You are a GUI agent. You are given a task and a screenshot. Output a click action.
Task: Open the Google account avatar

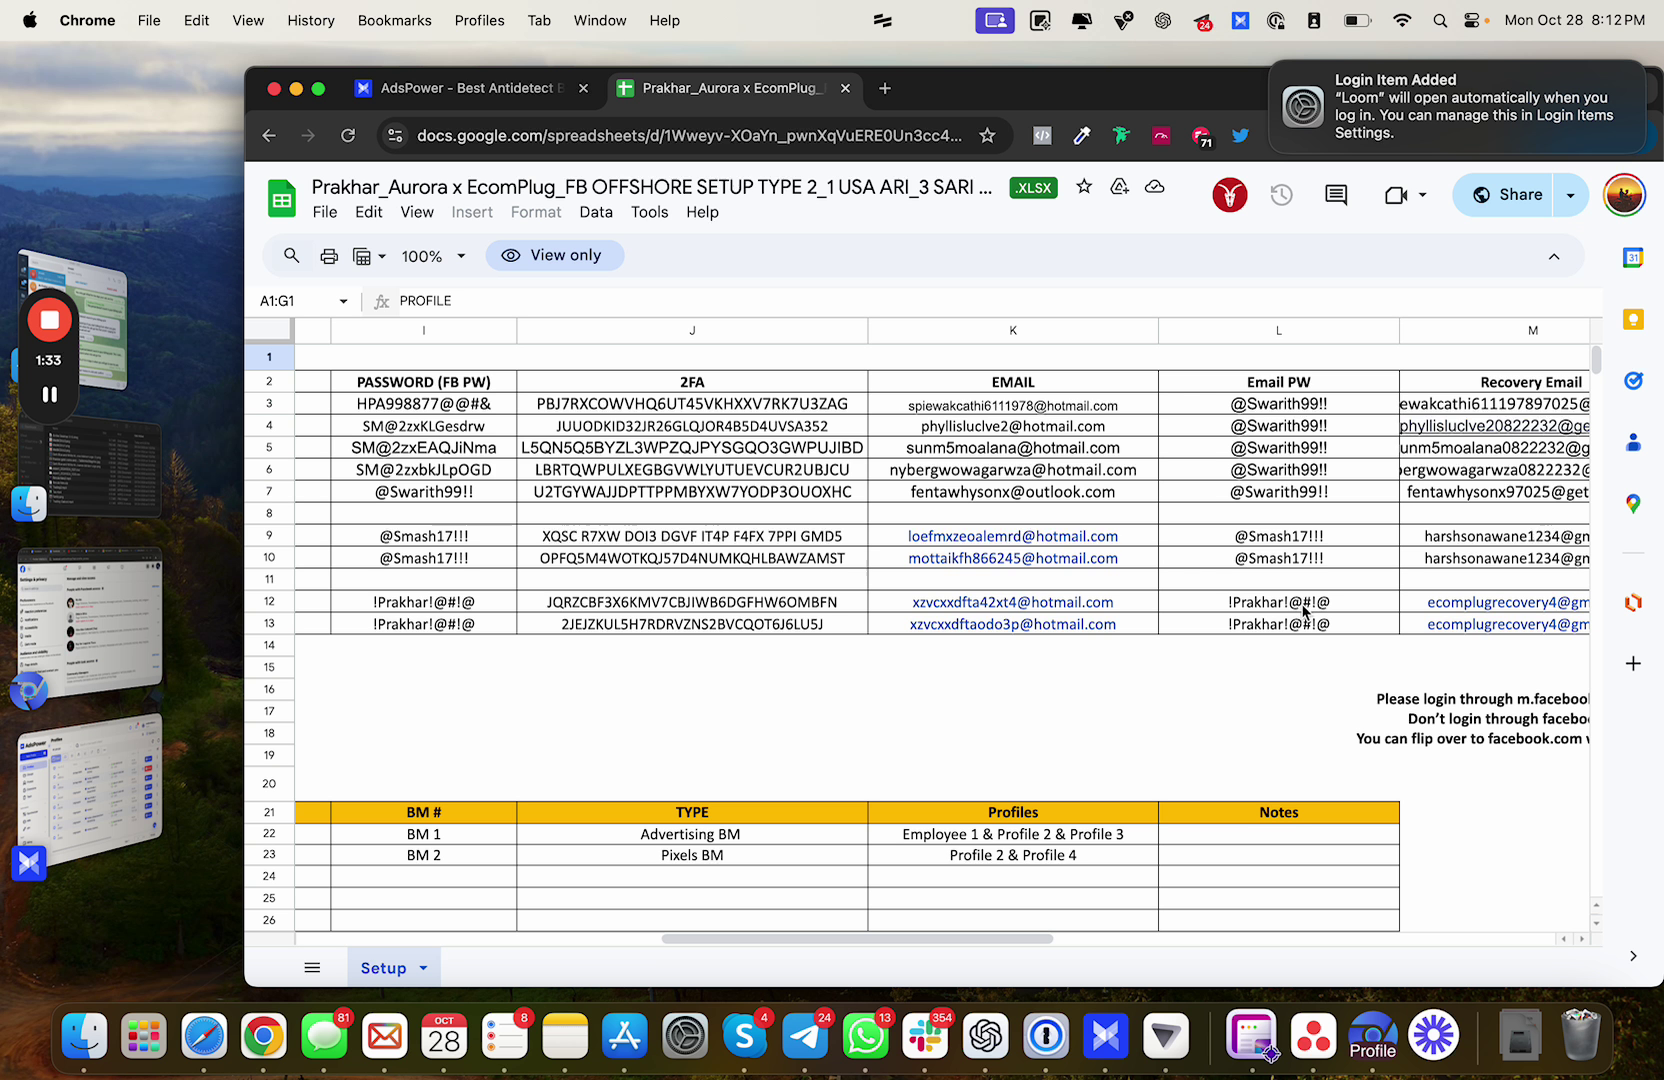1624,195
